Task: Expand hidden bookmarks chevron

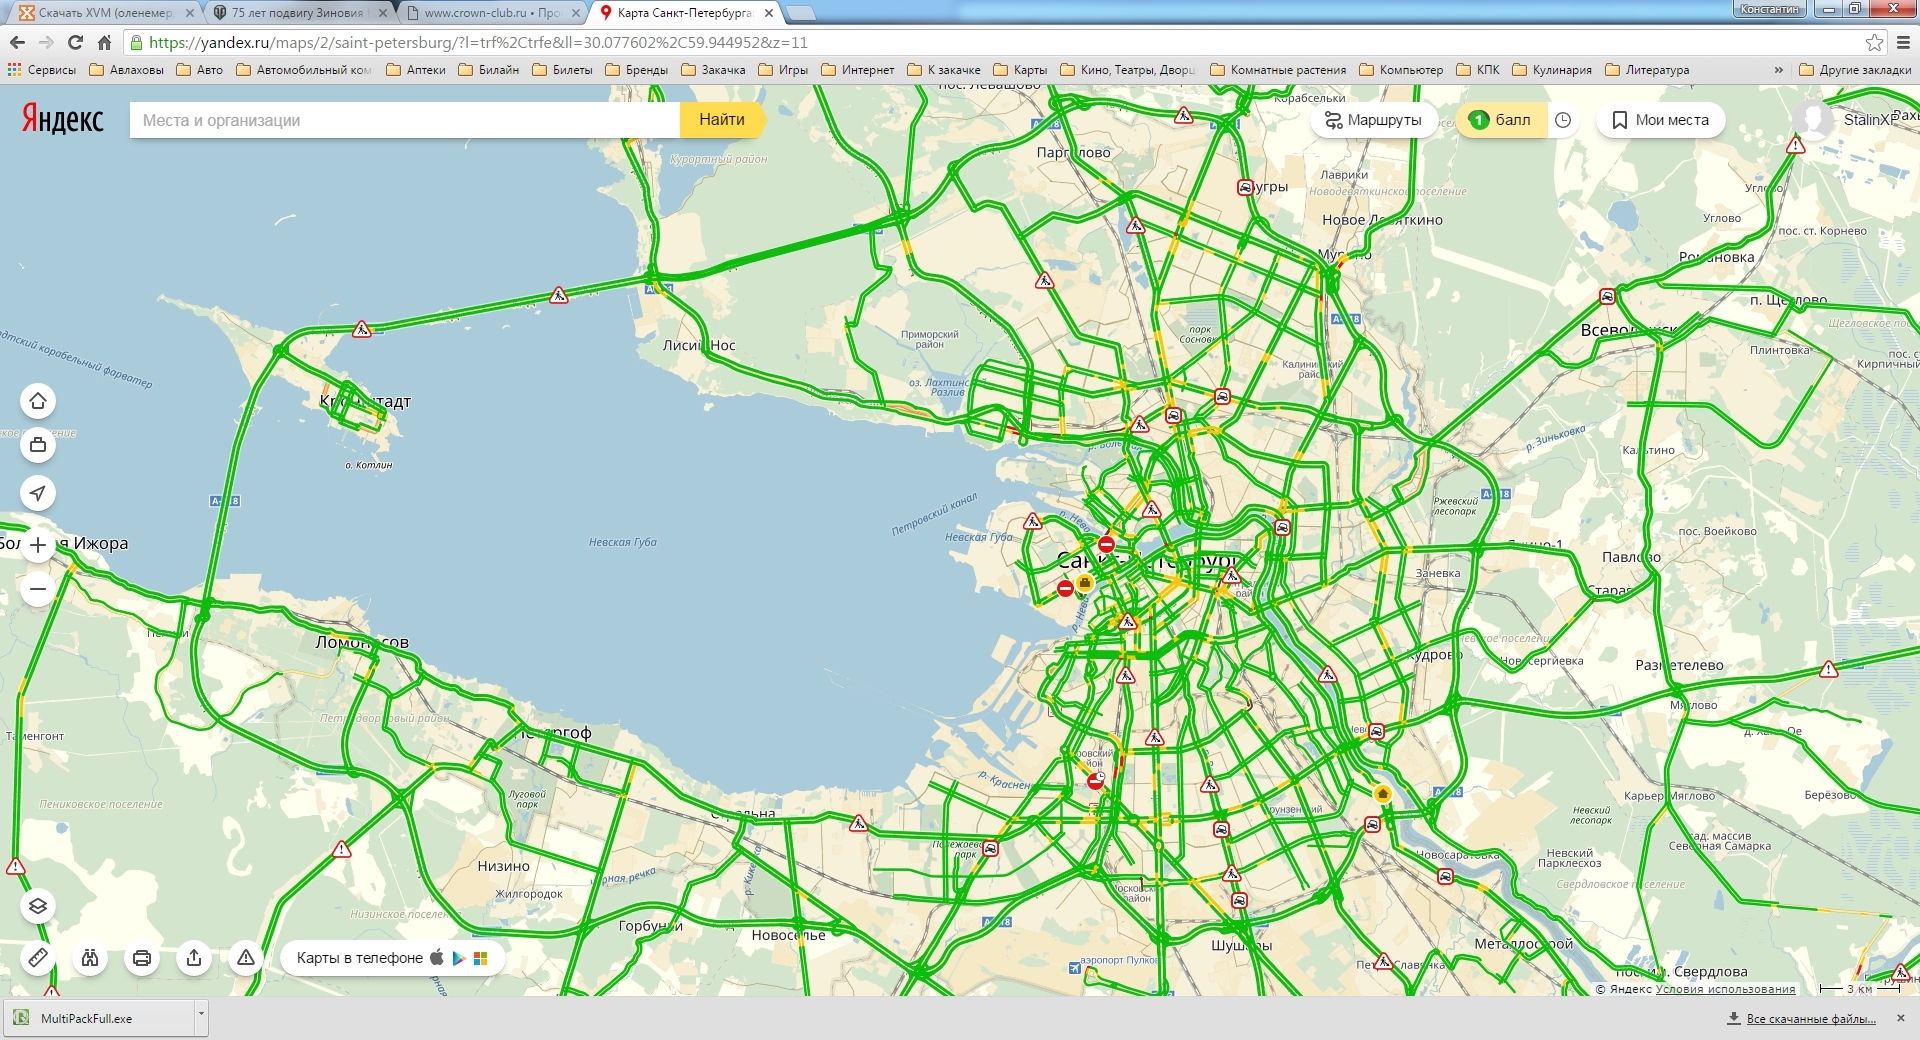Action: [x=1778, y=70]
